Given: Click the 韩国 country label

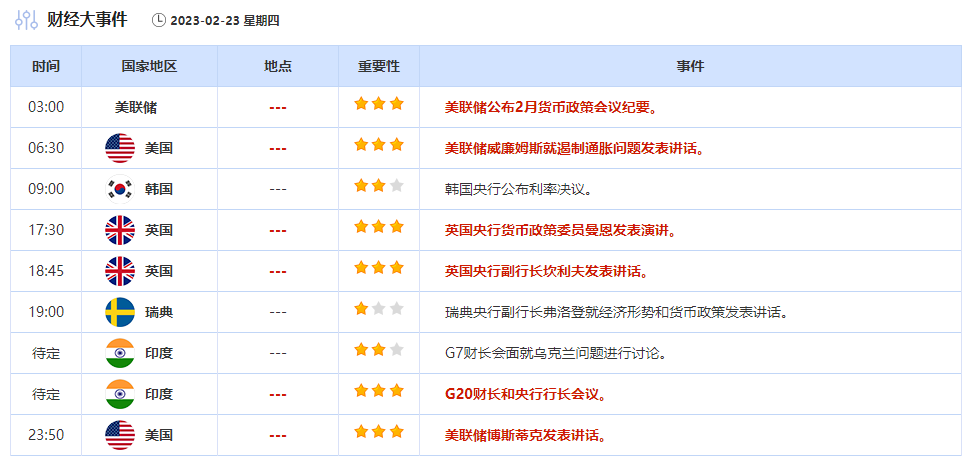Looking at the screenshot, I should [159, 189].
